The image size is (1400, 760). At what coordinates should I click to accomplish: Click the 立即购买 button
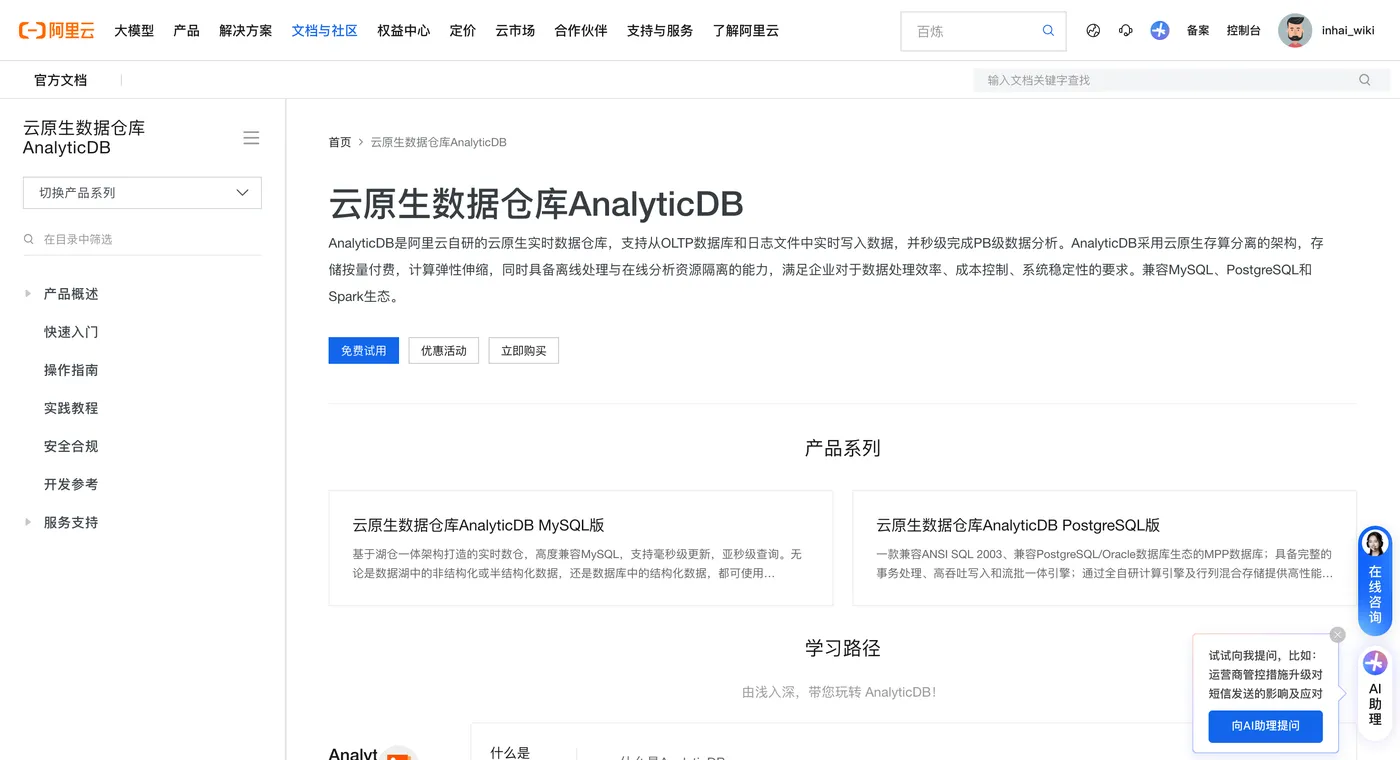click(524, 351)
